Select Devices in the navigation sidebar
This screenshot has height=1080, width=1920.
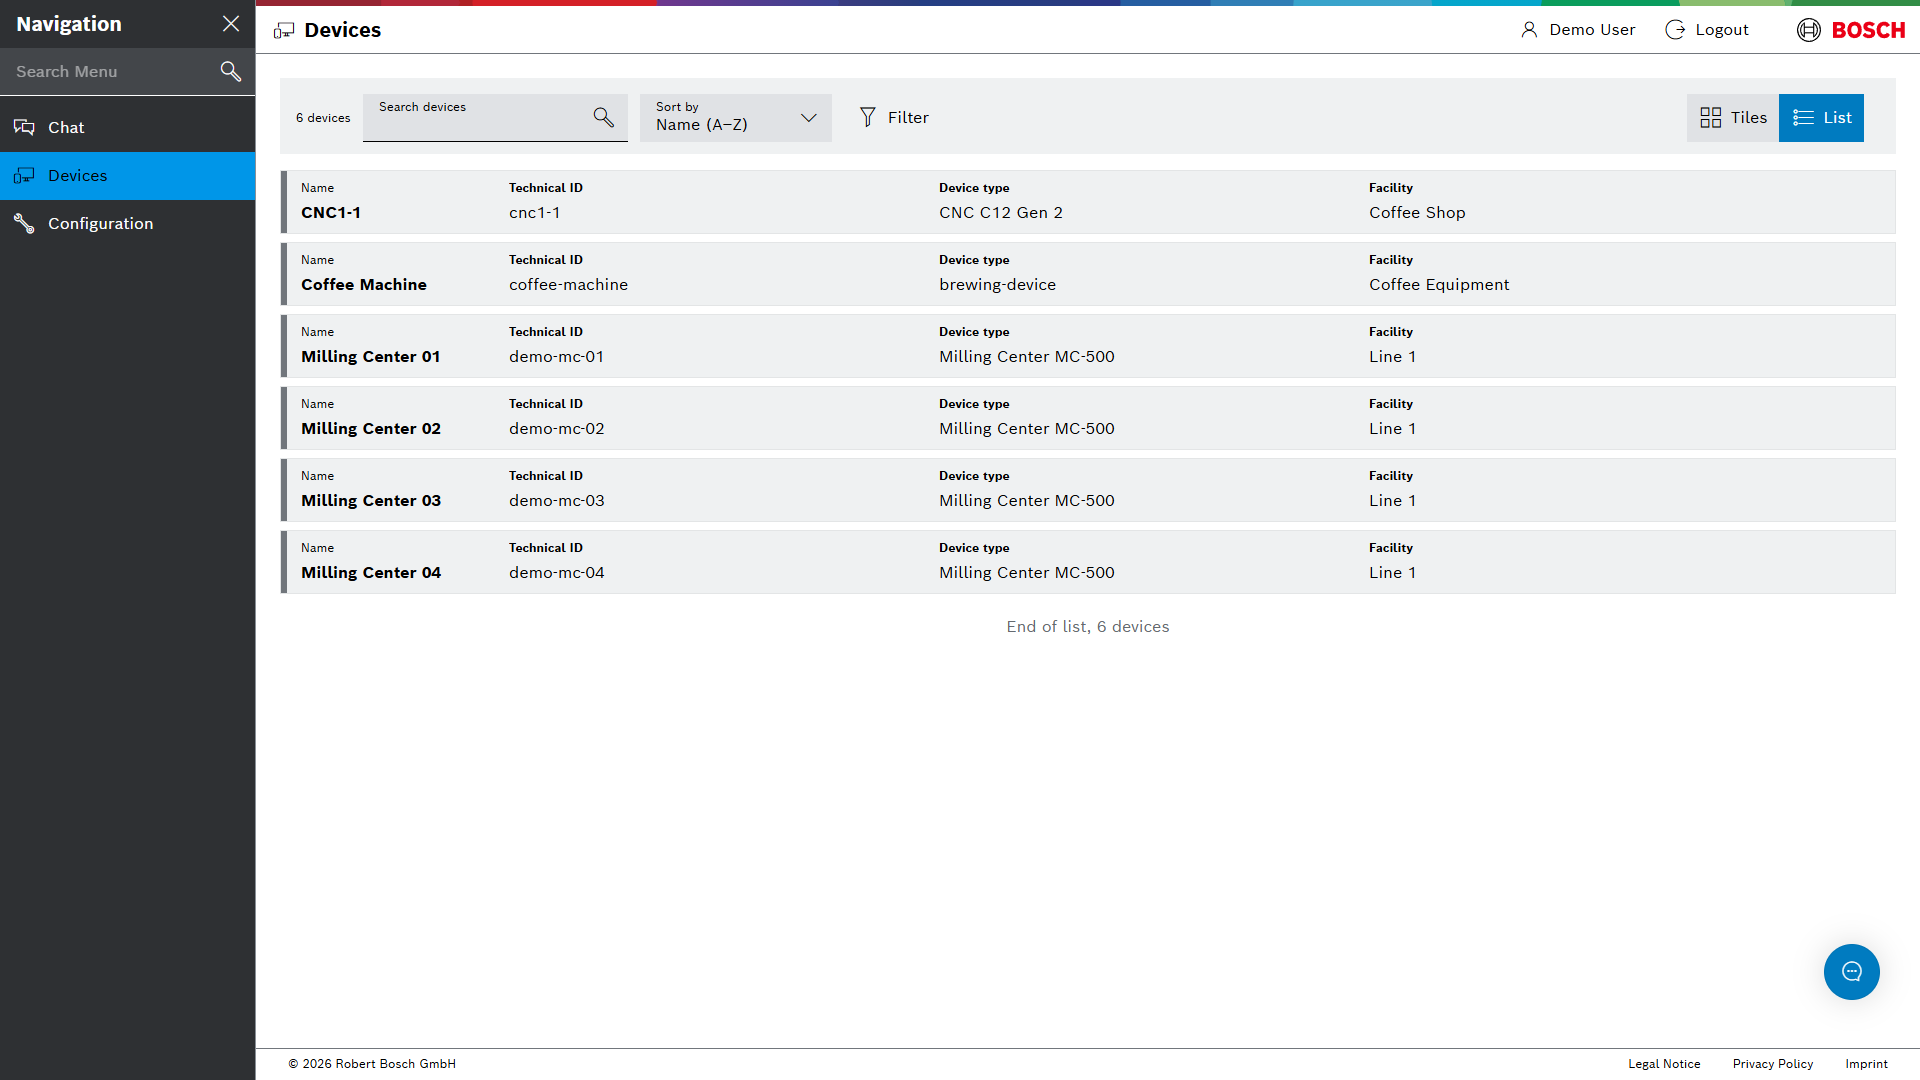click(x=128, y=176)
